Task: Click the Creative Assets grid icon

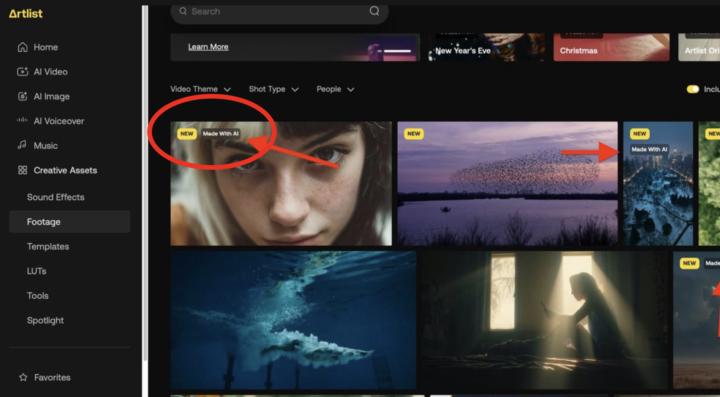Action: [x=22, y=170]
